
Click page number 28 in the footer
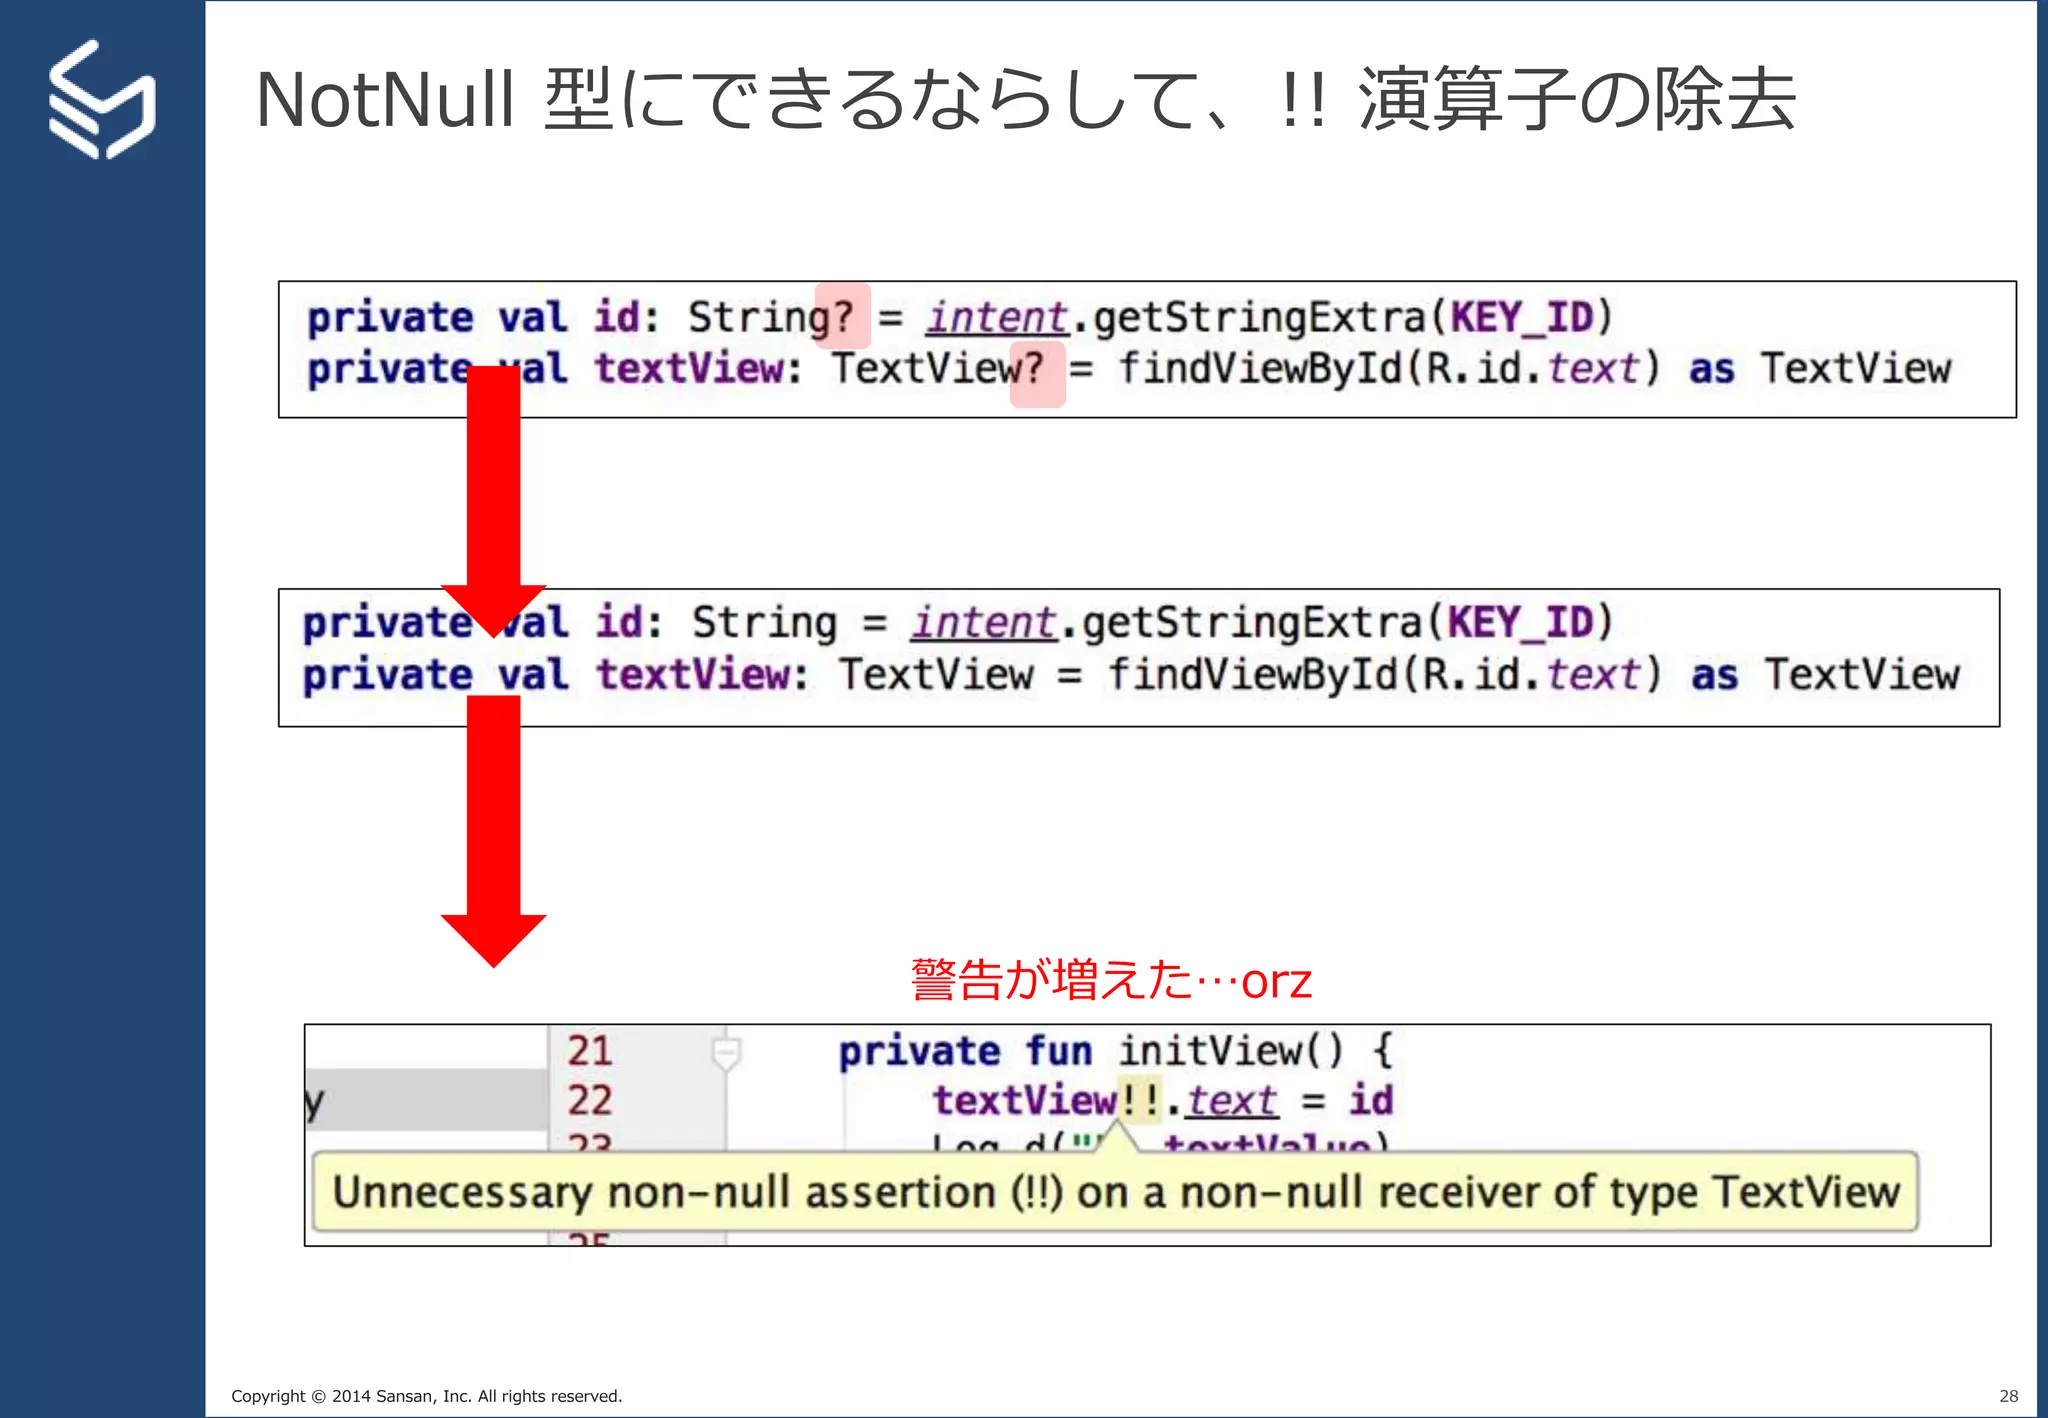[2008, 1396]
